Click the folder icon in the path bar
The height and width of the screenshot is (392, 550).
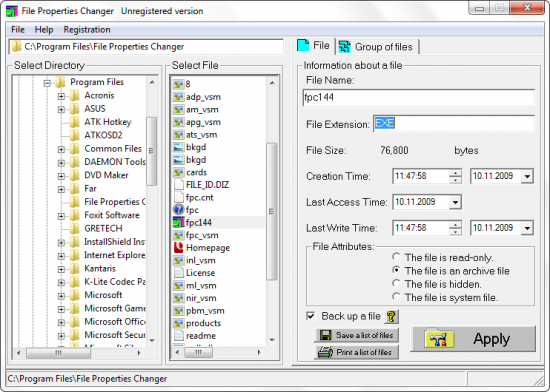tap(16, 47)
